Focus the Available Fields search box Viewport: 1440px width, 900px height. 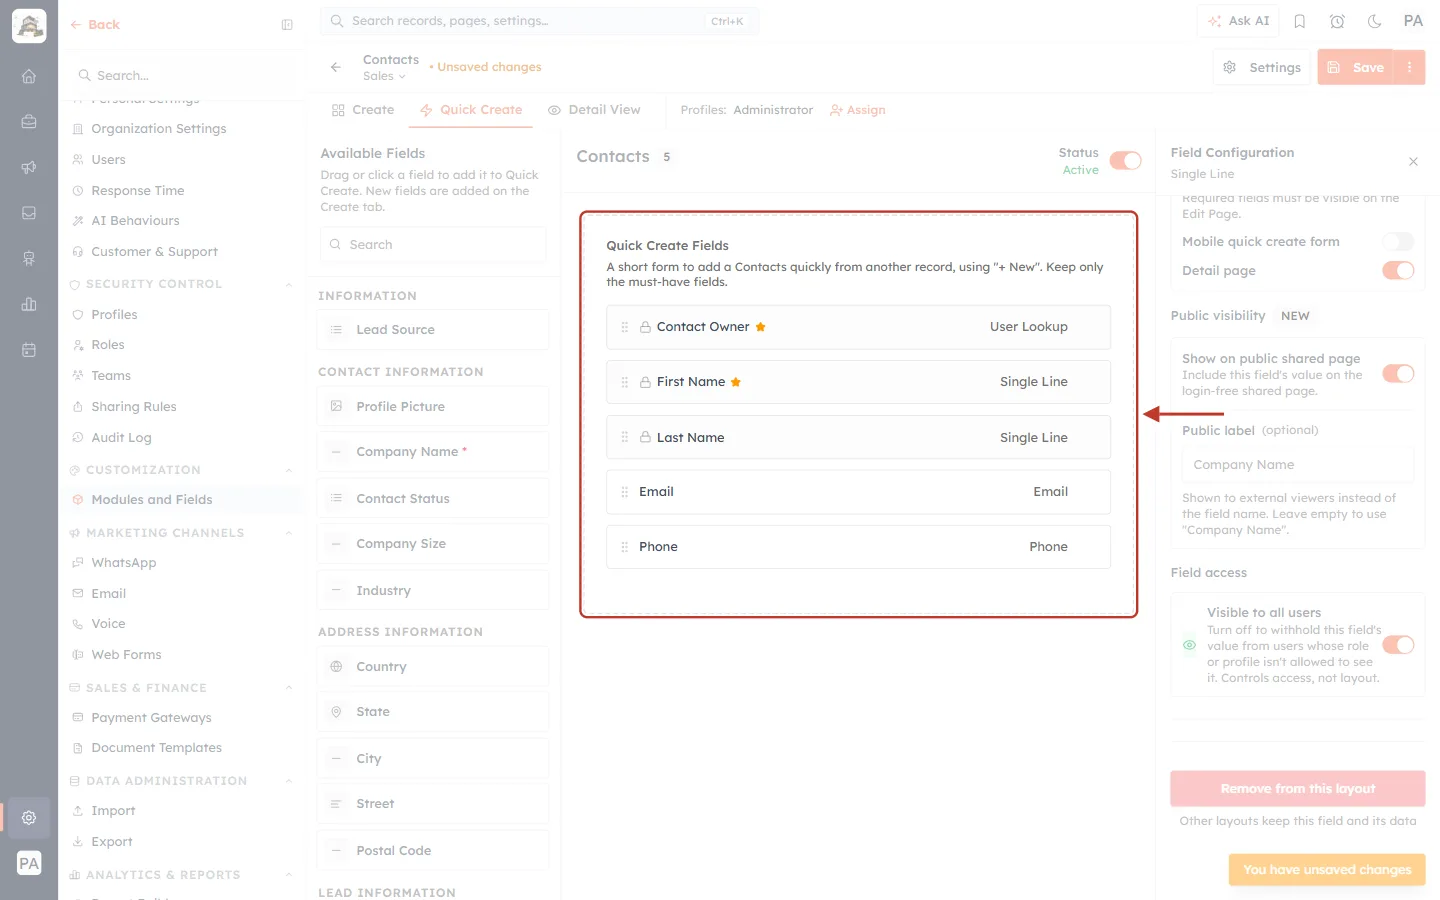click(x=433, y=245)
